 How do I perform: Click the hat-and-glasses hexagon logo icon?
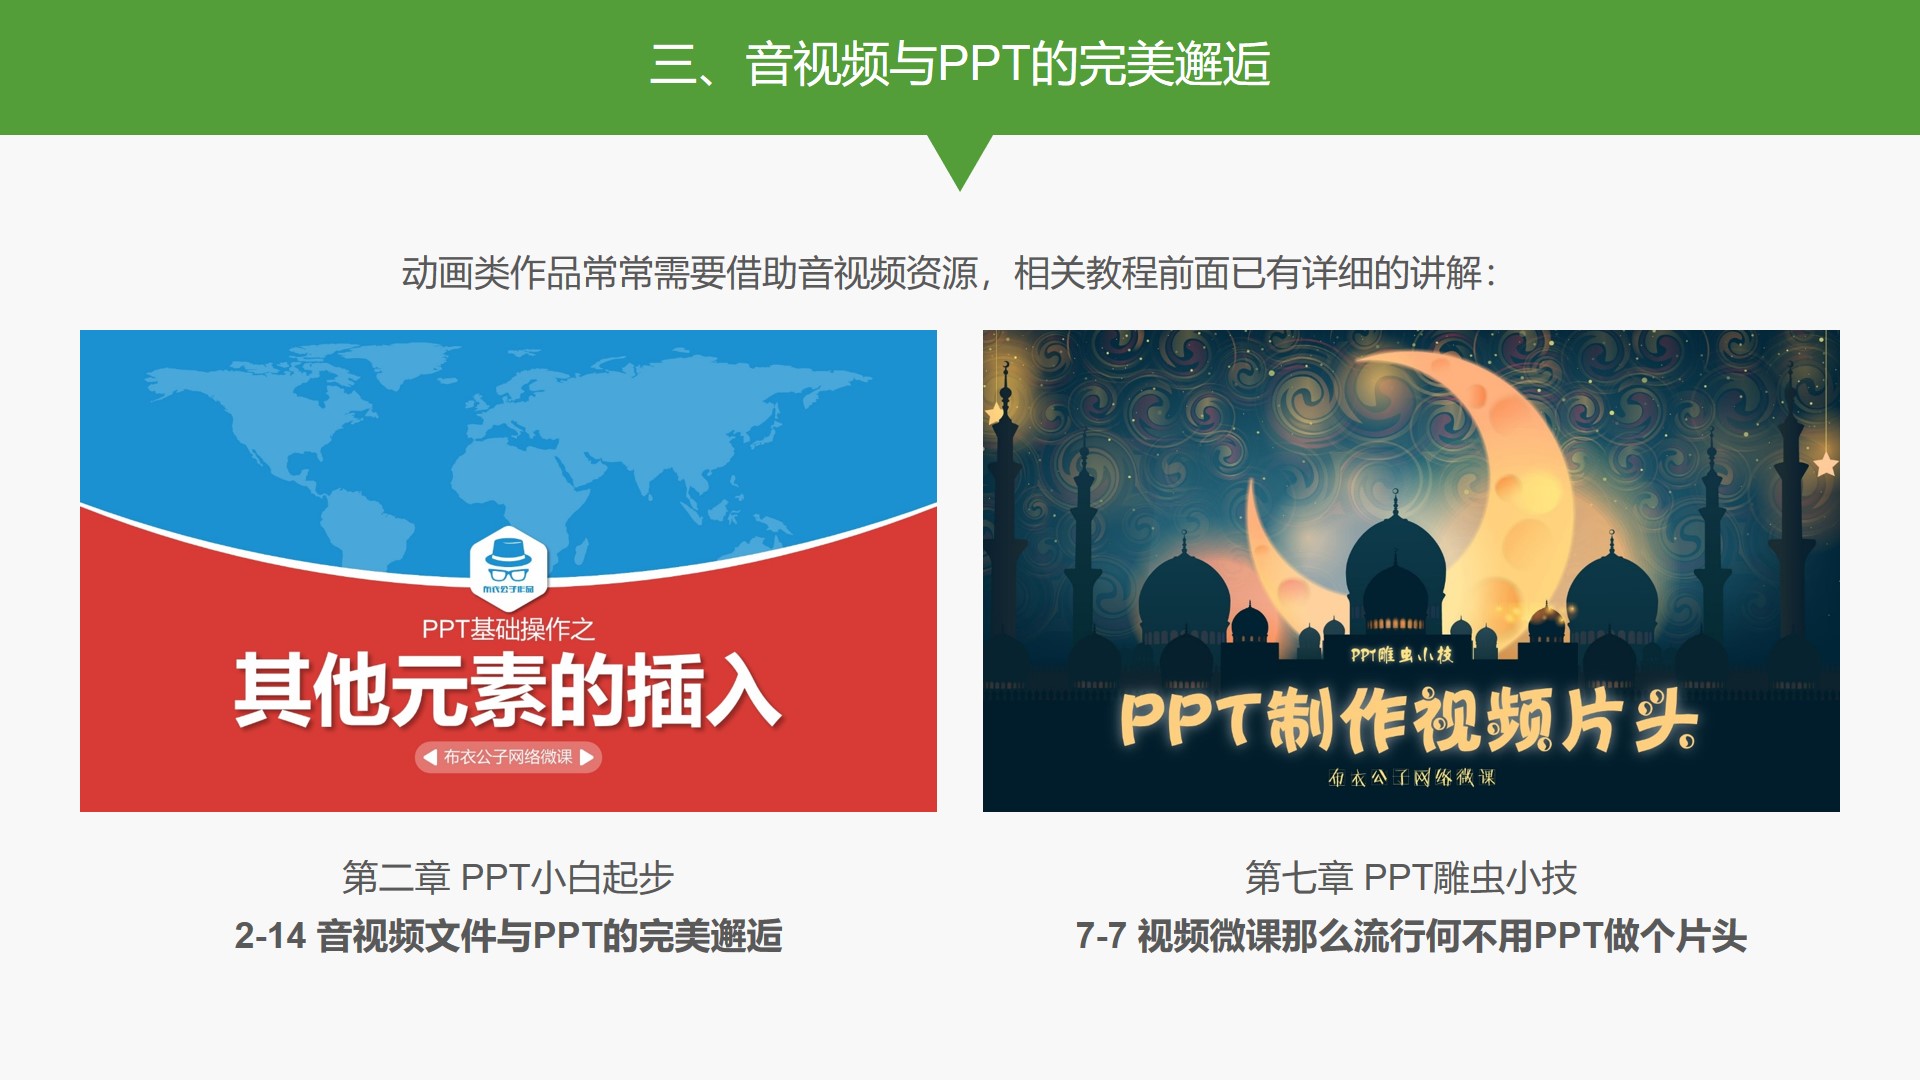(x=508, y=563)
